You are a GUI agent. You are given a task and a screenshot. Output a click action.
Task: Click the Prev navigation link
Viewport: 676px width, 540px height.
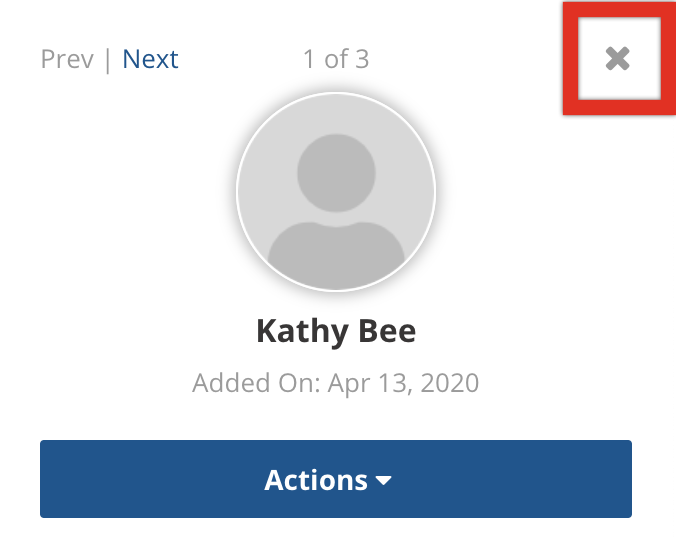click(67, 59)
